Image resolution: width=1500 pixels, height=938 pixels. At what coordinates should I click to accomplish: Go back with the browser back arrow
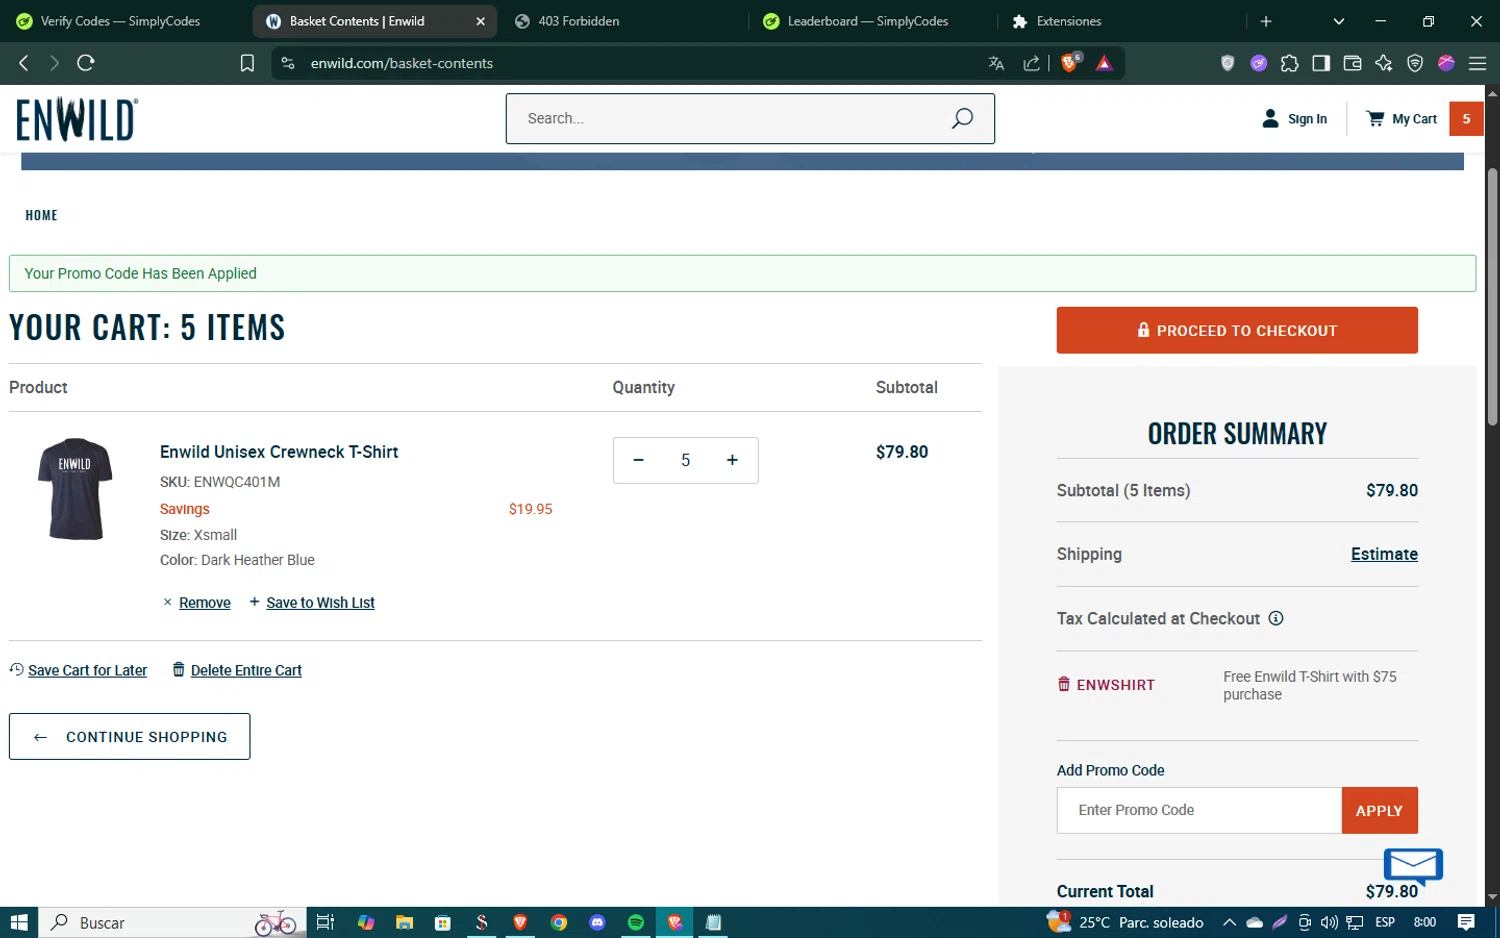pyautogui.click(x=24, y=63)
